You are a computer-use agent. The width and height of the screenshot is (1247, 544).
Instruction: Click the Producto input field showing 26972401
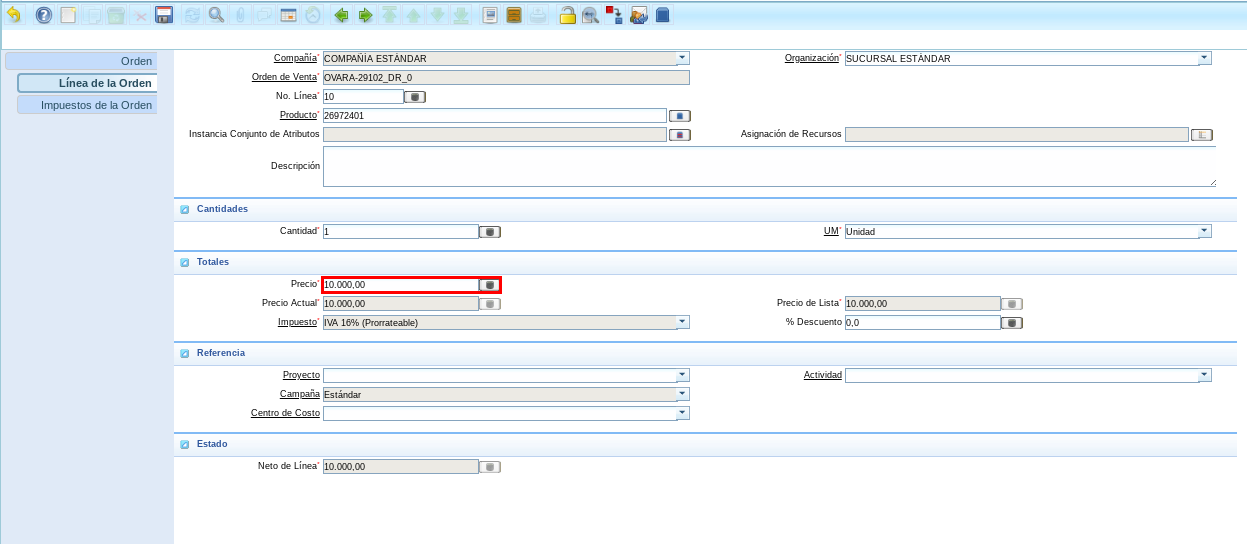click(x=495, y=116)
